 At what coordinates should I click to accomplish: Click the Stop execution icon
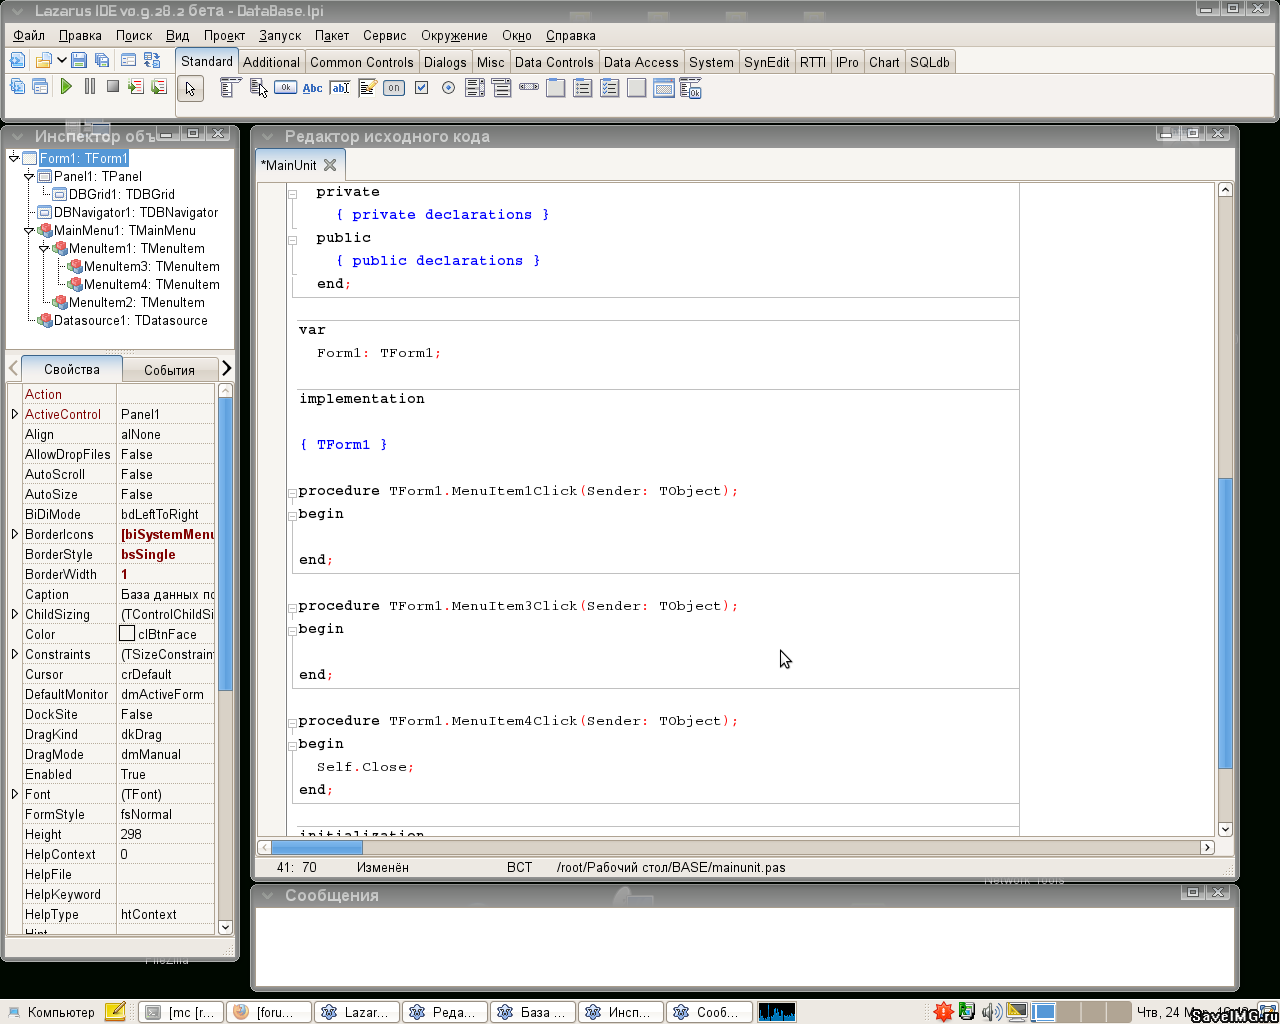pyautogui.click(x=113, y=87)
